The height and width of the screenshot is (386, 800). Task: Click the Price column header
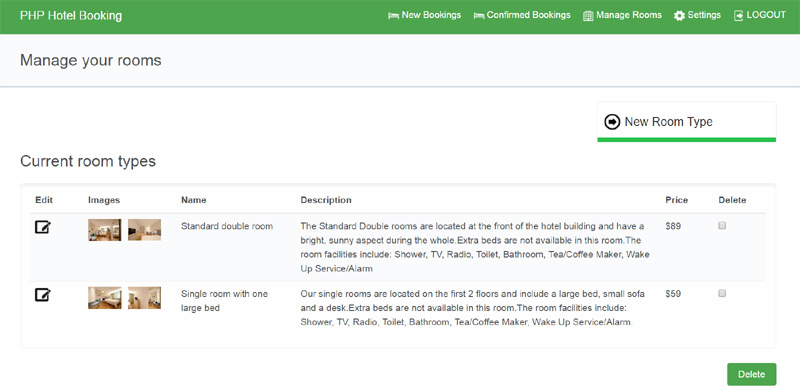click(x=677, y=200)
